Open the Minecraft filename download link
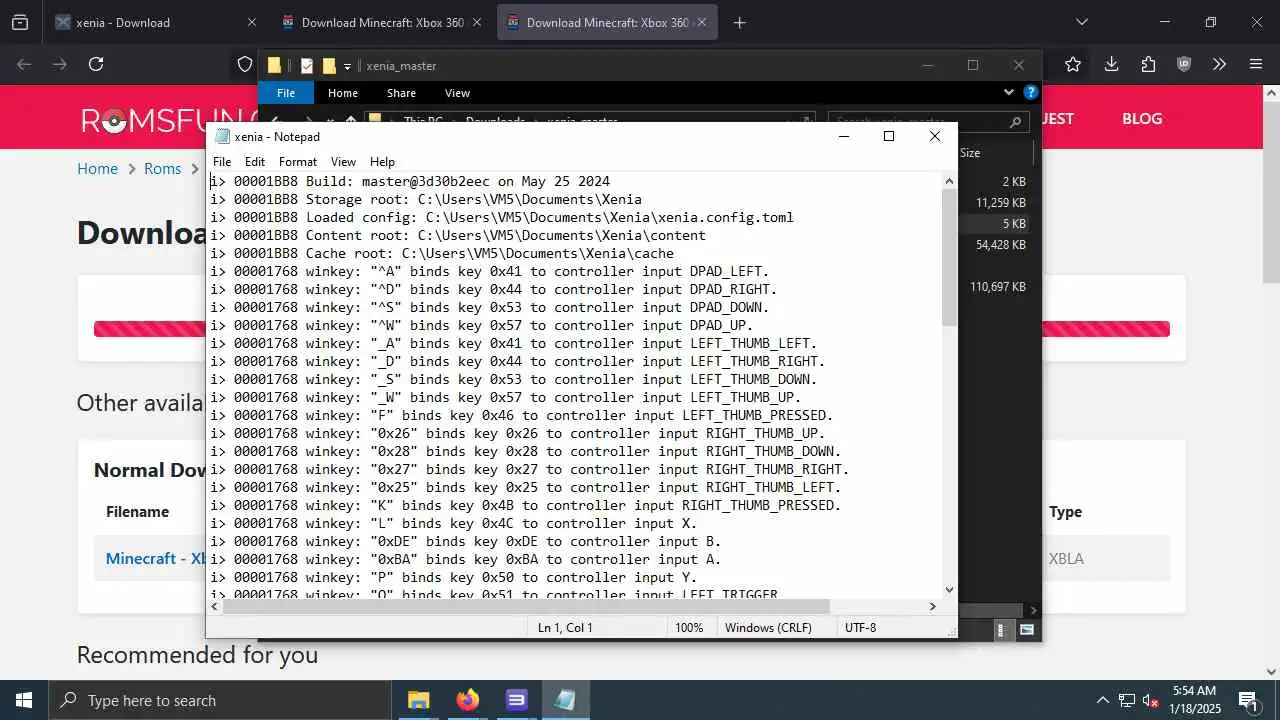Image resolution: width=1280 pixels, height=720 pixels. pyautogui.click(x=155, y=558)
